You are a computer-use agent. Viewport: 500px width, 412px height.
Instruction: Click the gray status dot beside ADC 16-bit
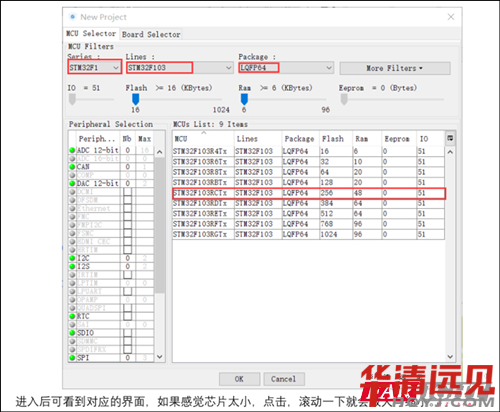(x=72, y=158)
